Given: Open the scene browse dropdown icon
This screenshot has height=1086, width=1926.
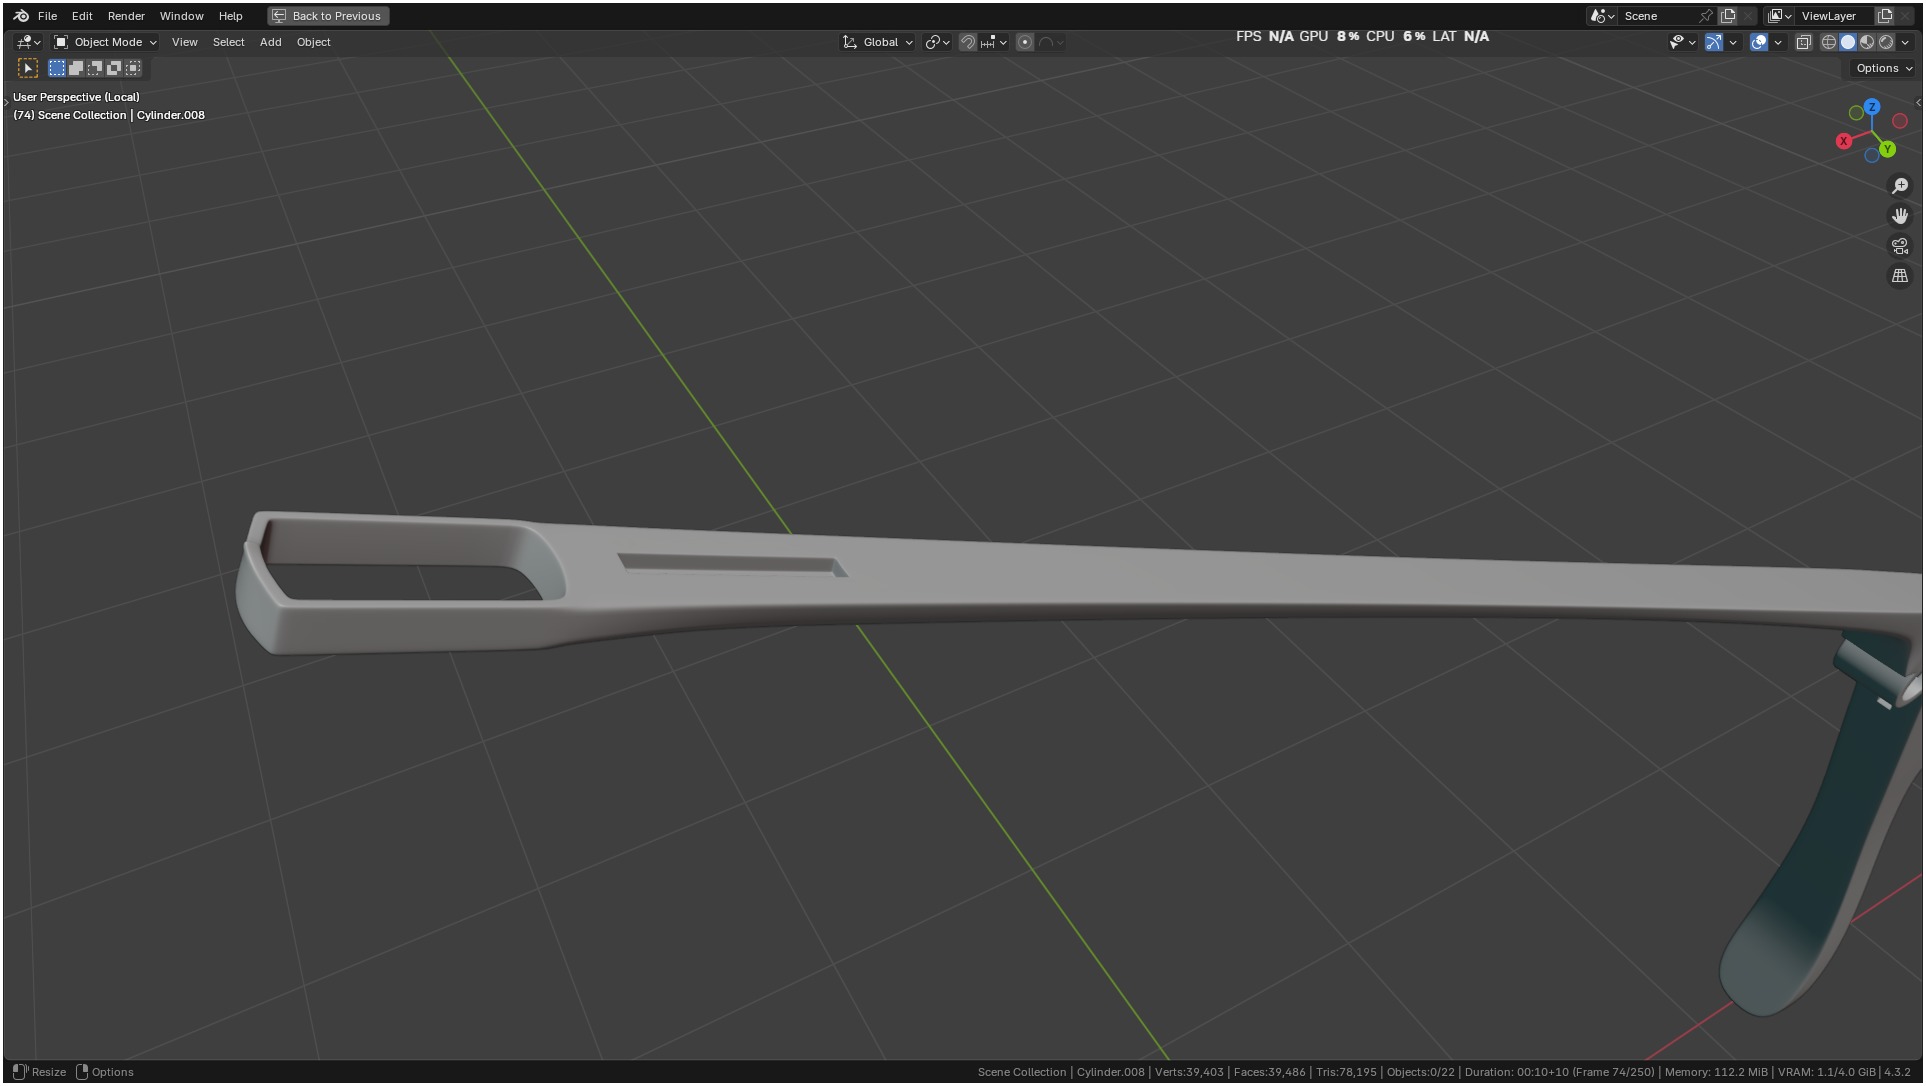Looking at the screenshot, I should tap(1602, 16).
